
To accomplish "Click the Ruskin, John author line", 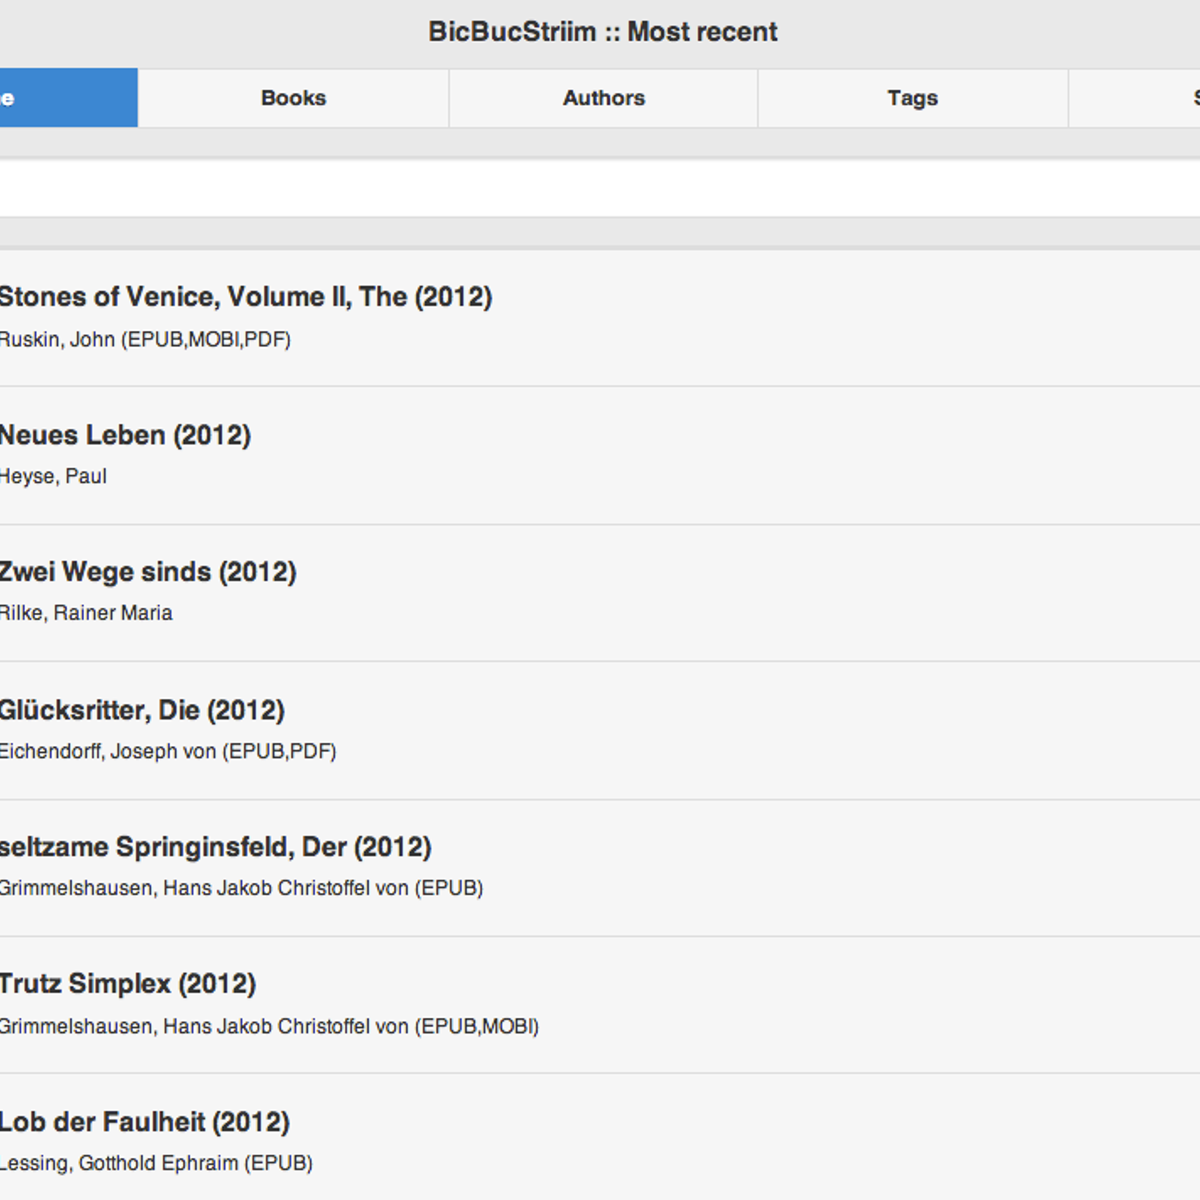I will pos(145,340).
